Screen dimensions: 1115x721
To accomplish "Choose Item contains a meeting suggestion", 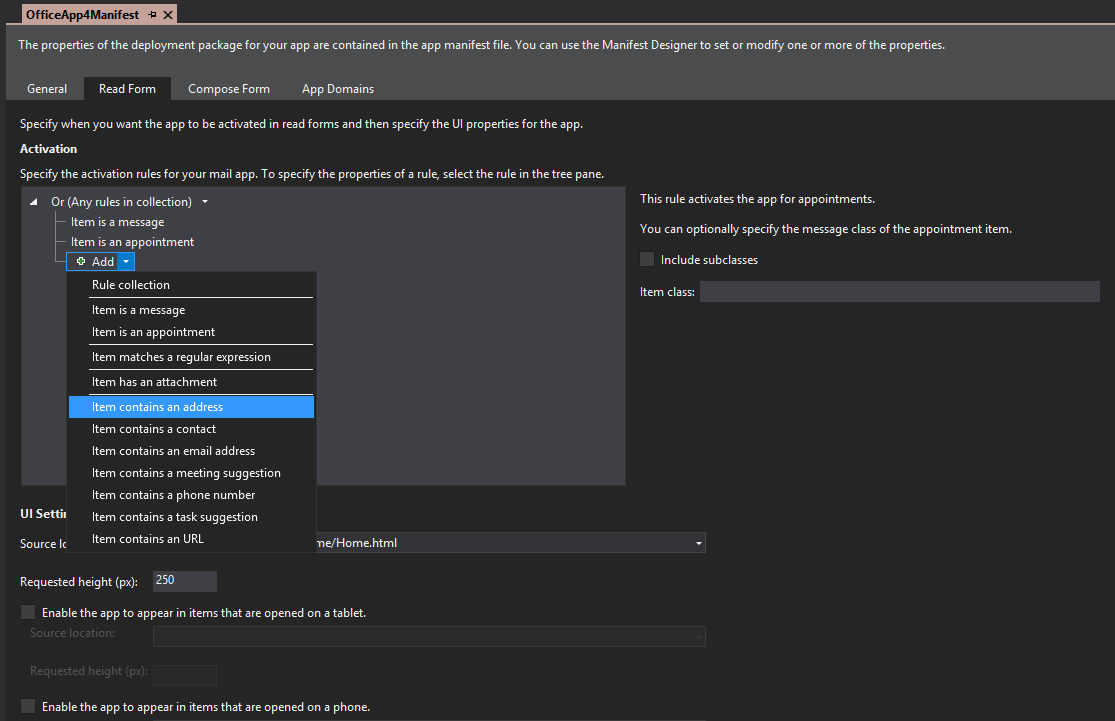I will [187, 472].
